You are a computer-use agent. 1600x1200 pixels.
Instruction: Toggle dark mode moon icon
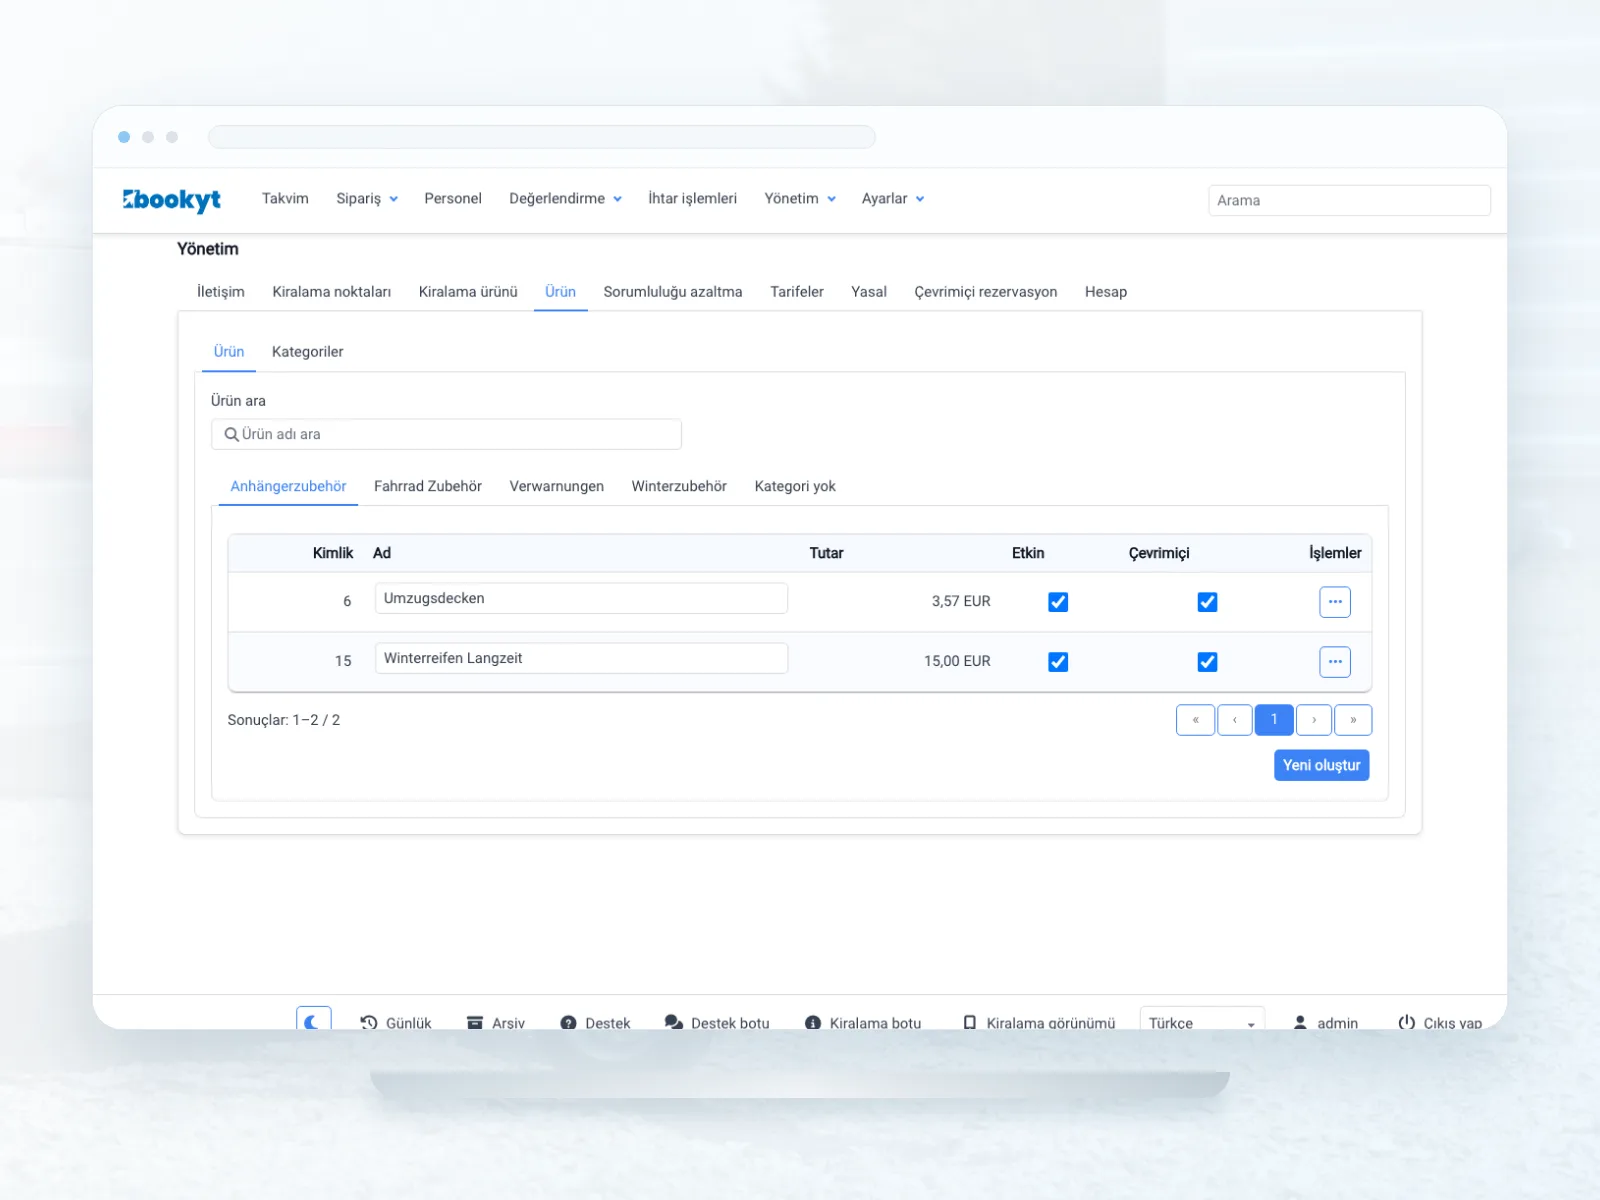point(313,1020)
